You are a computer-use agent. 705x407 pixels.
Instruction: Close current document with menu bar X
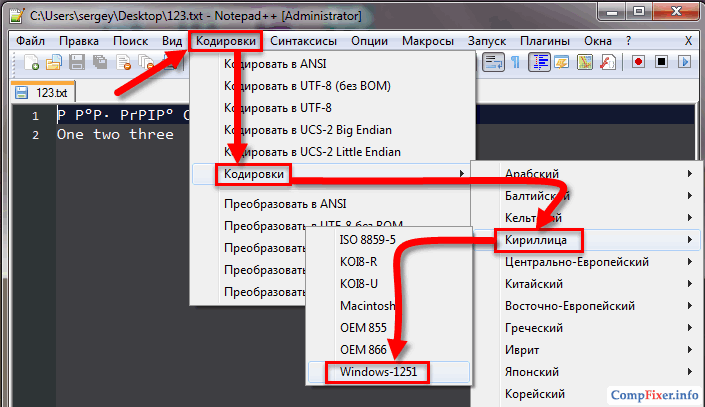point(688,41)
